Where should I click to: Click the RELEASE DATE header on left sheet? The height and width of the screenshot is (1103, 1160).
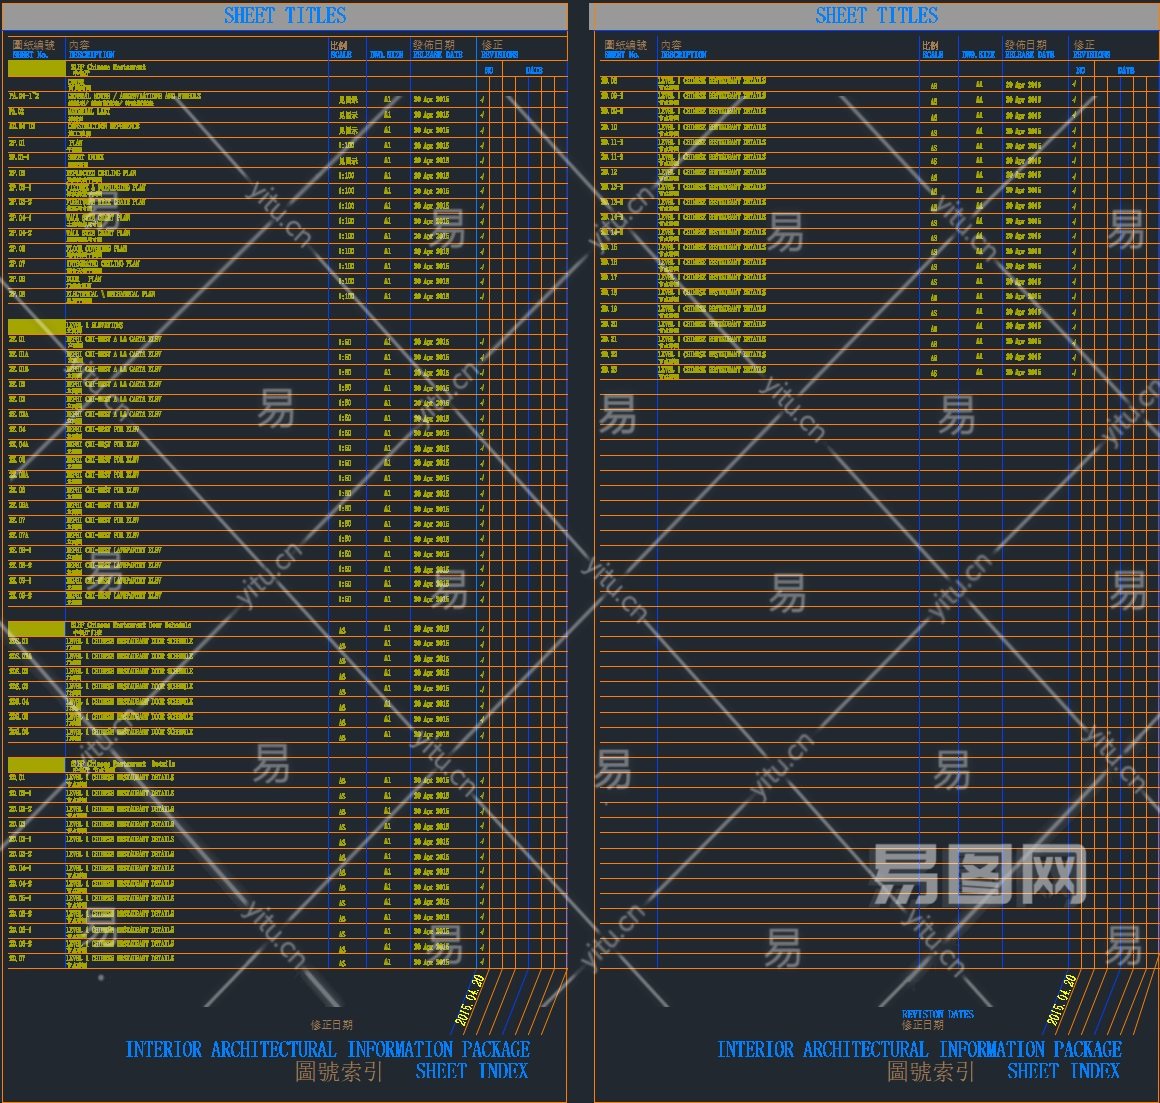[438, 55]
